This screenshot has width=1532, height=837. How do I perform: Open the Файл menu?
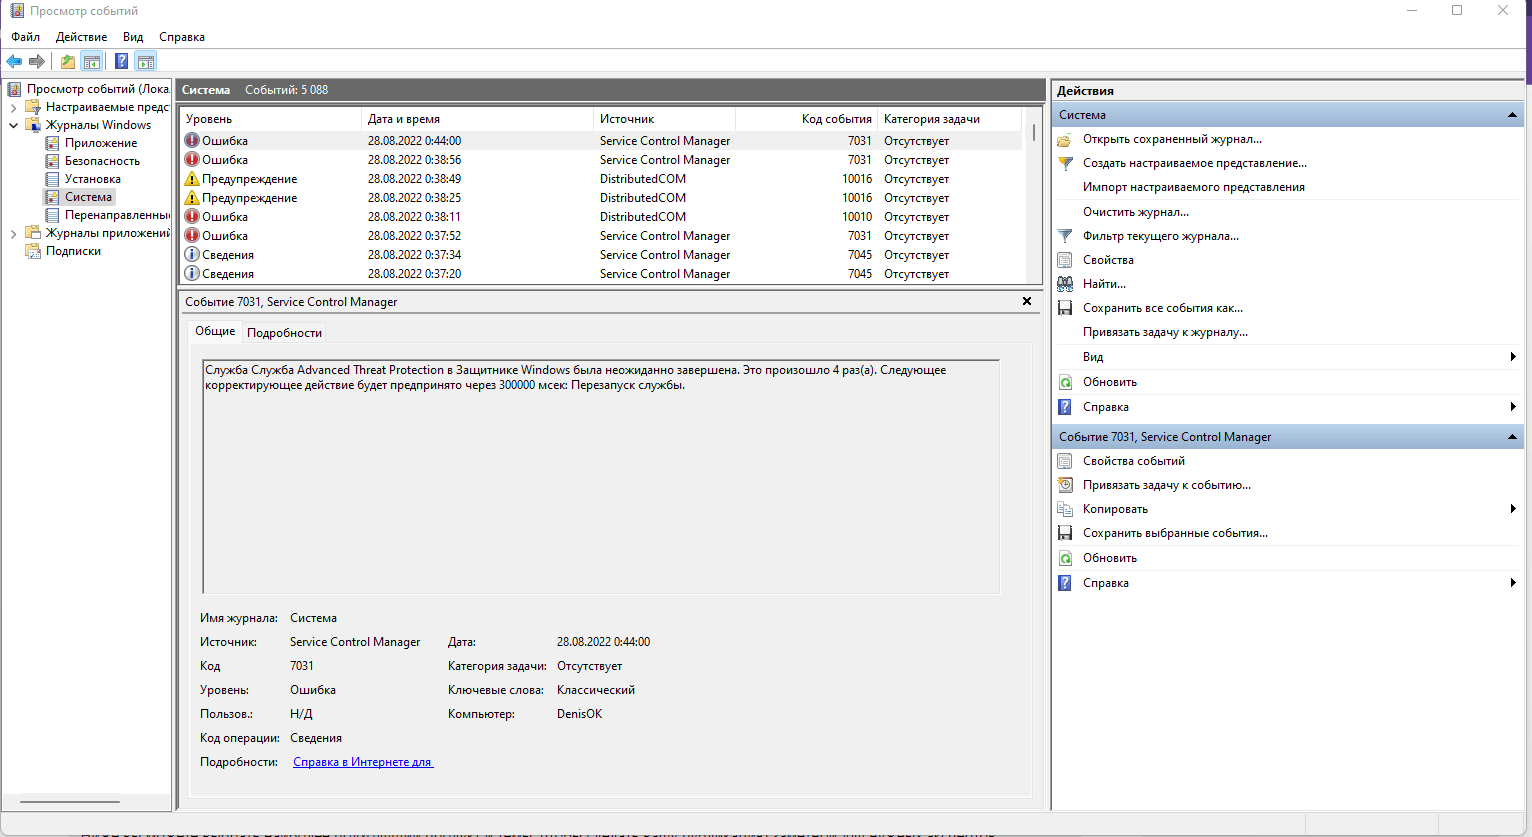point(25,37)
